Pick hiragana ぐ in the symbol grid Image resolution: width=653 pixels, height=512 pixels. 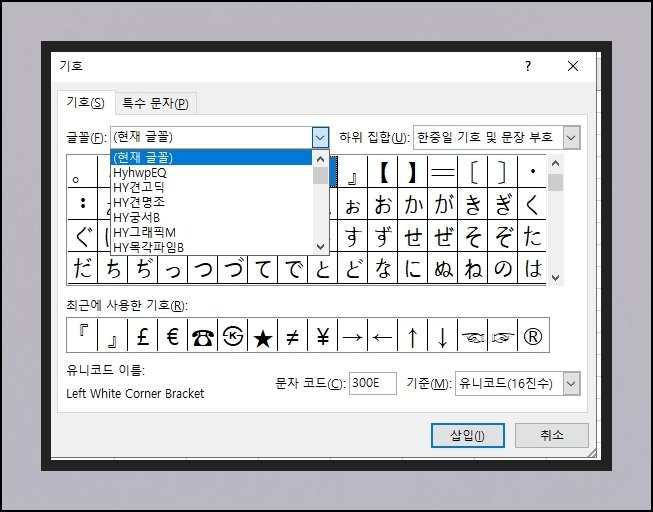click(82, 236)
